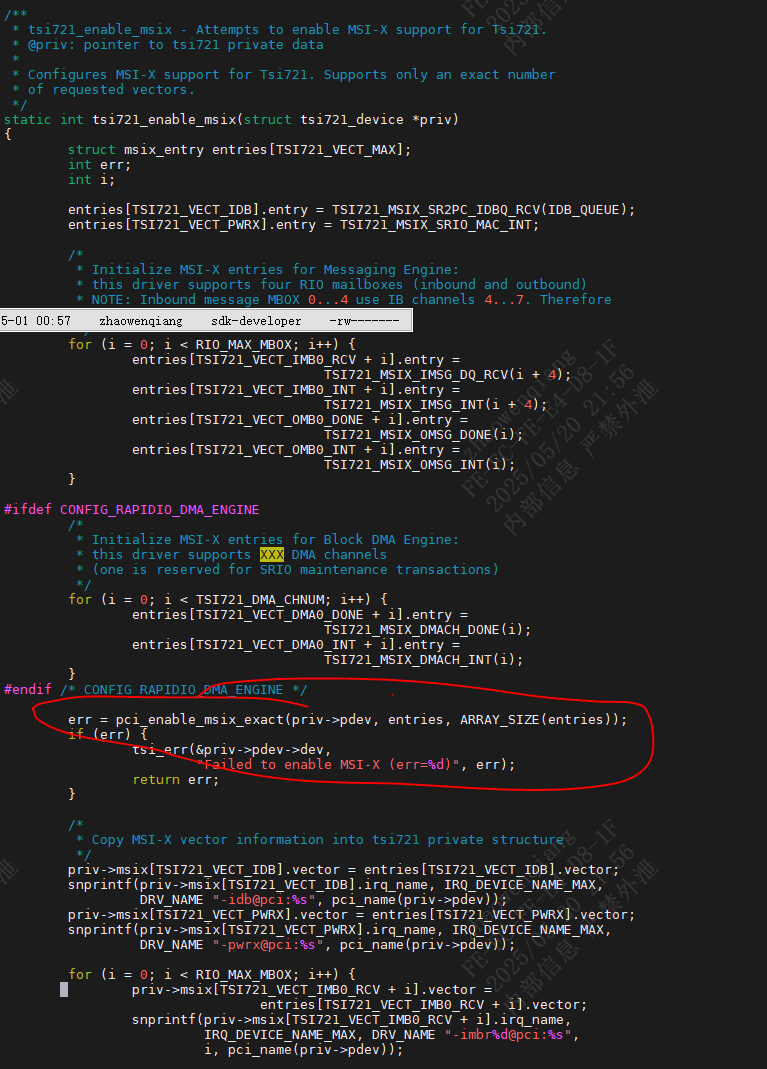Click the pci_enable_msix_exact call
Image resolution: width=767 pixels, height=1069 pixels.
coord(200,719)
